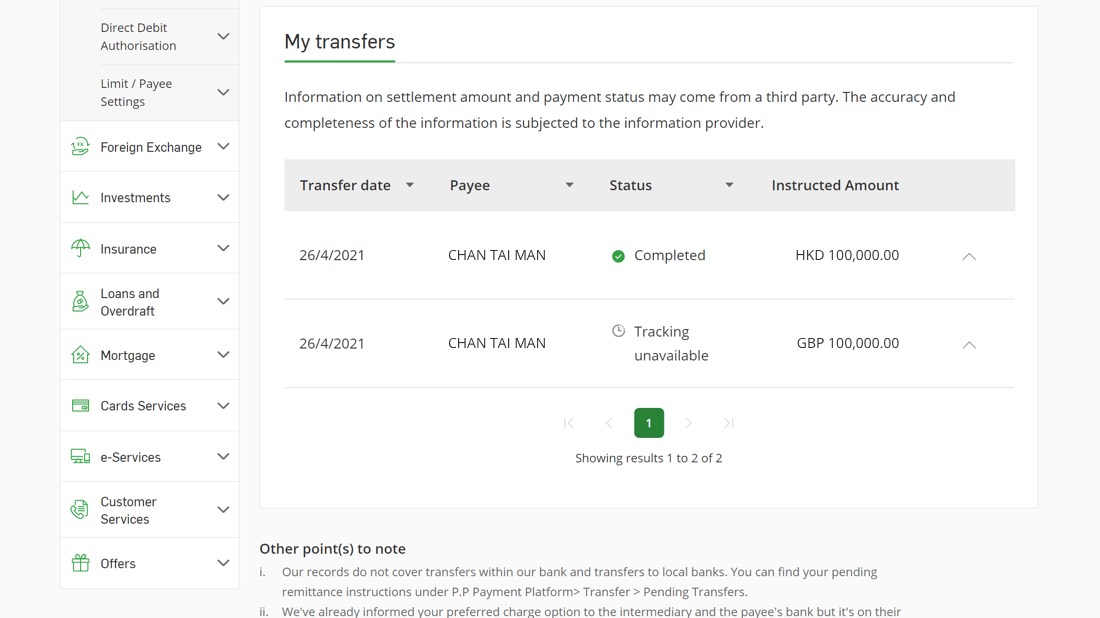Click the Mortgage house icon
The height and width of the screenshot is (618, 1100).
81,355
